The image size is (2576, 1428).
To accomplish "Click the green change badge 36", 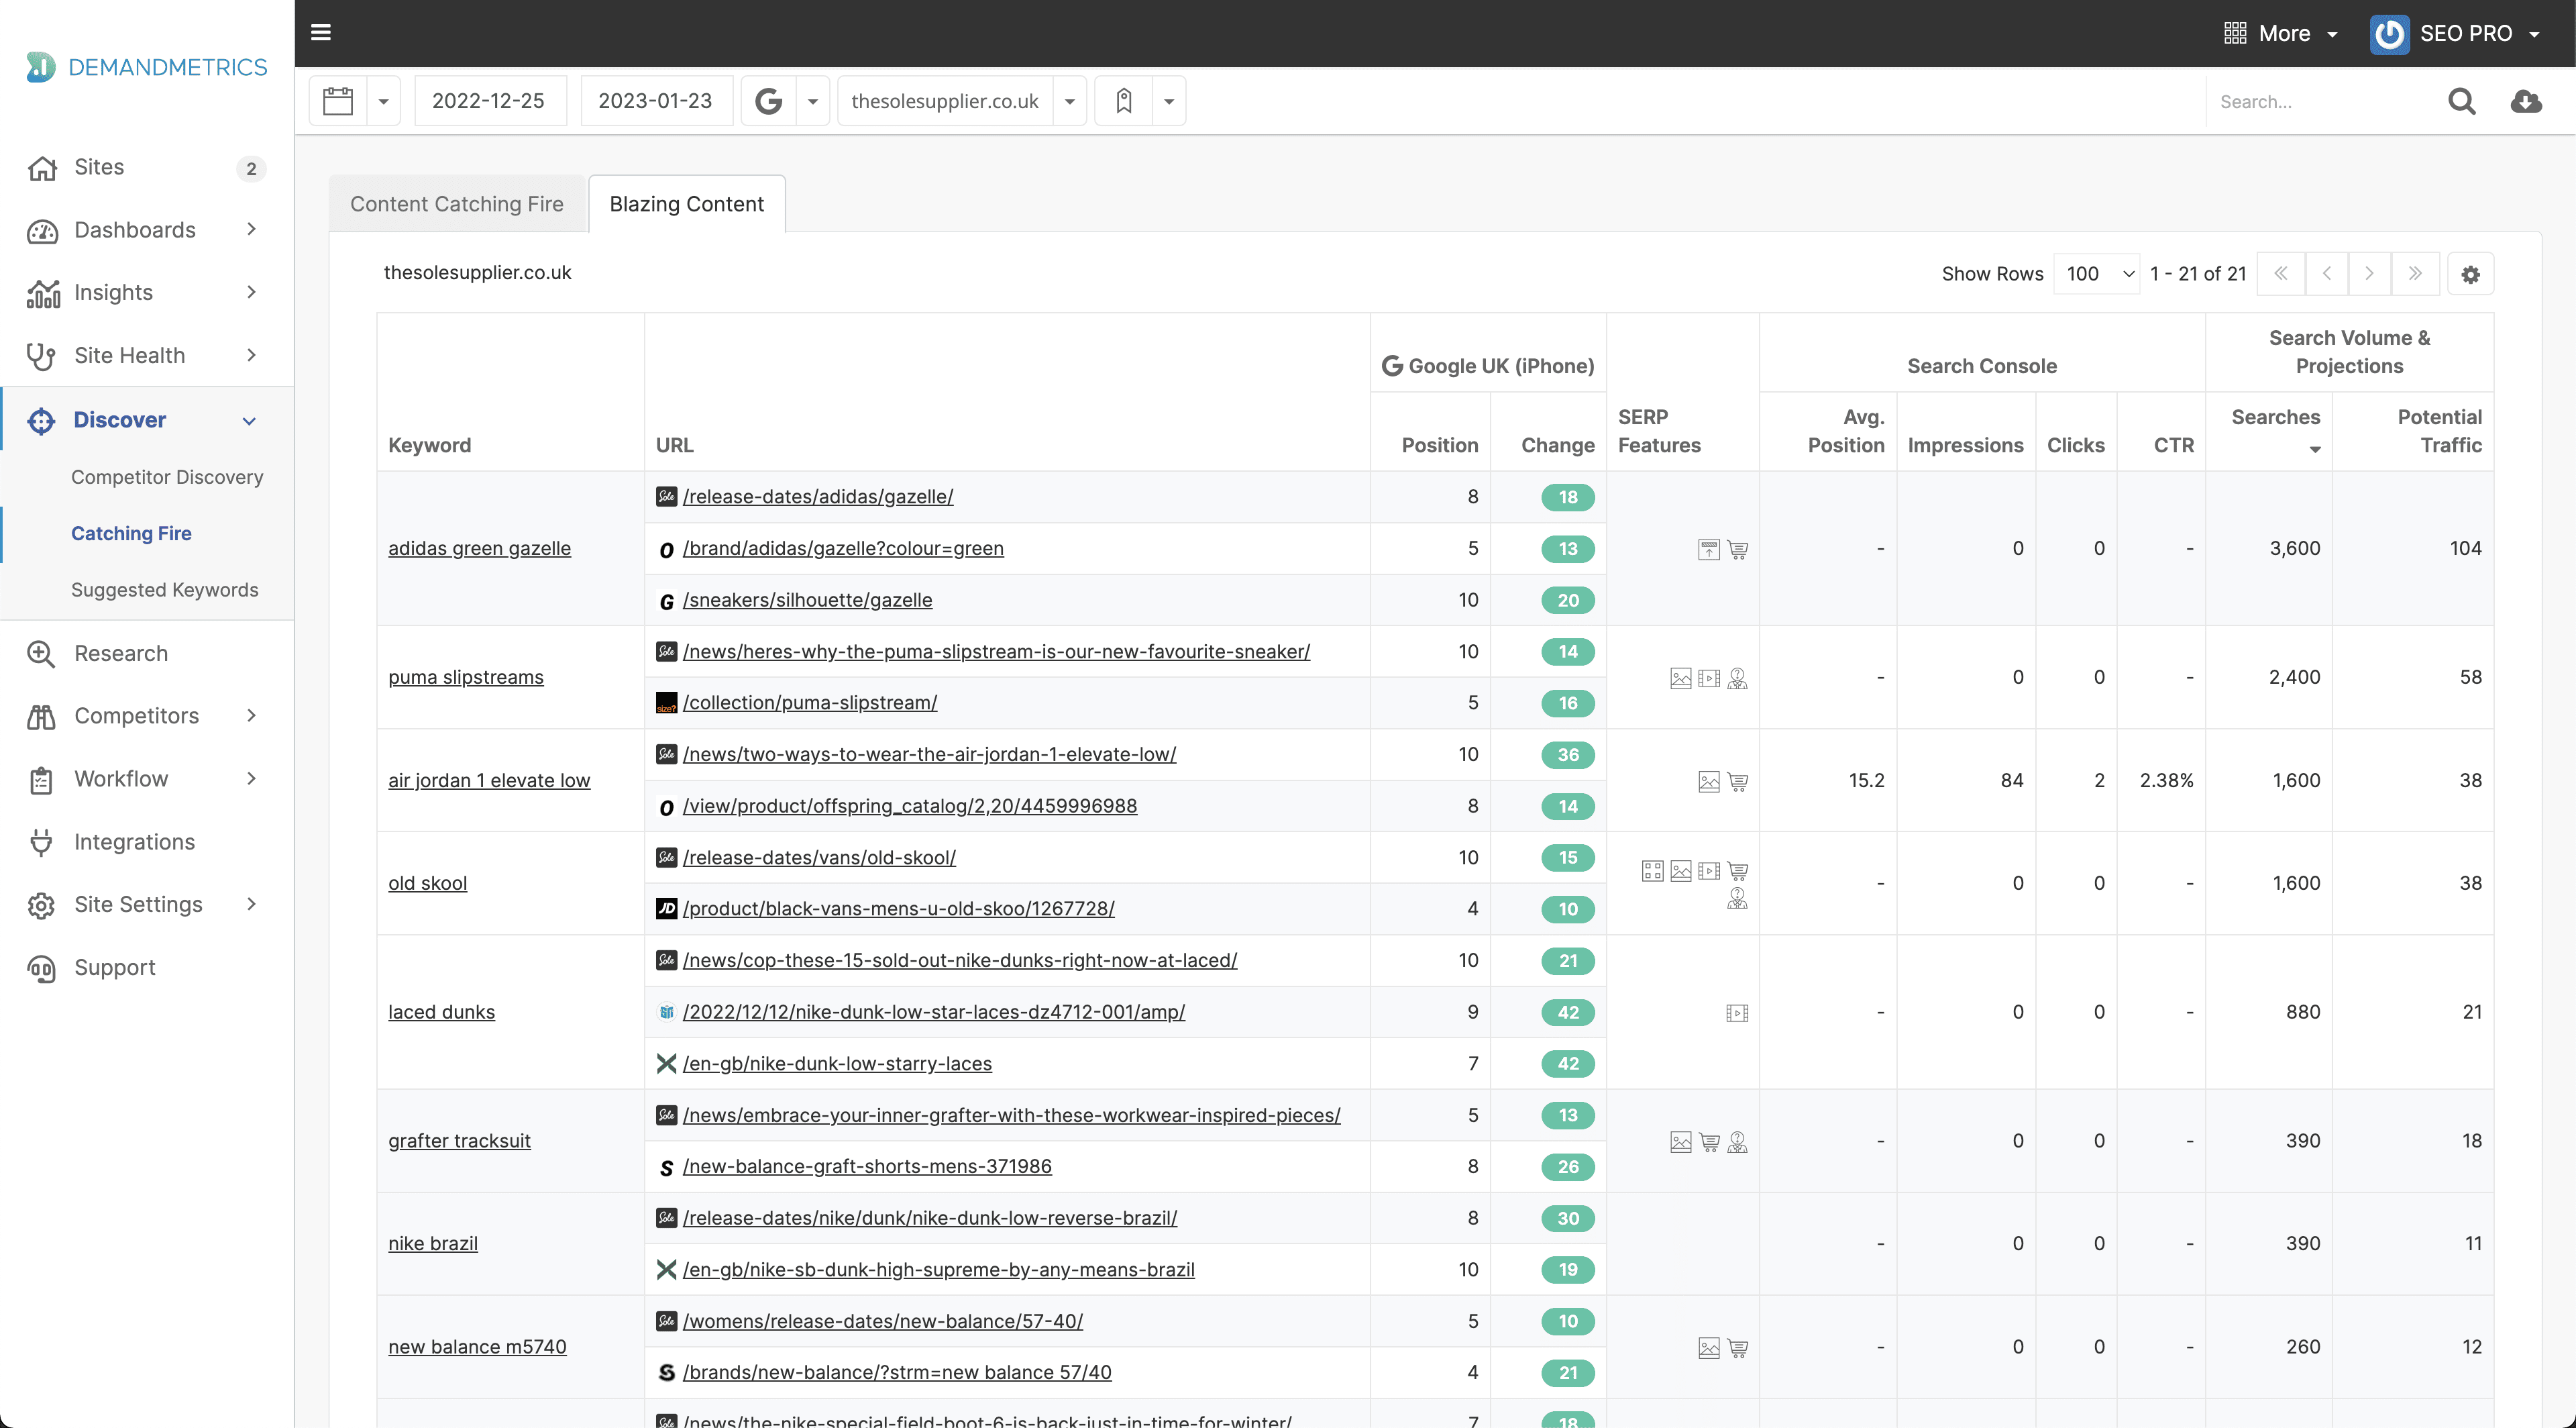I will pos(1568,755).
